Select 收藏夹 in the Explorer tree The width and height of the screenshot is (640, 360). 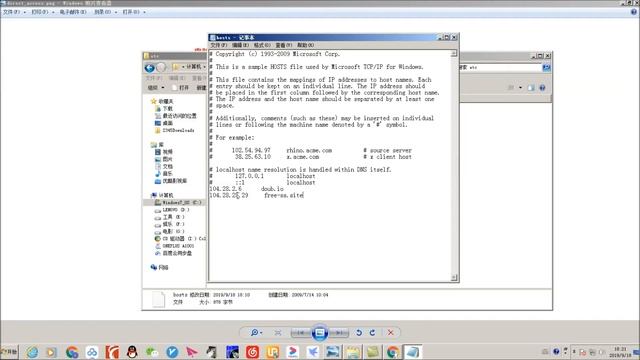coord(162,101)
